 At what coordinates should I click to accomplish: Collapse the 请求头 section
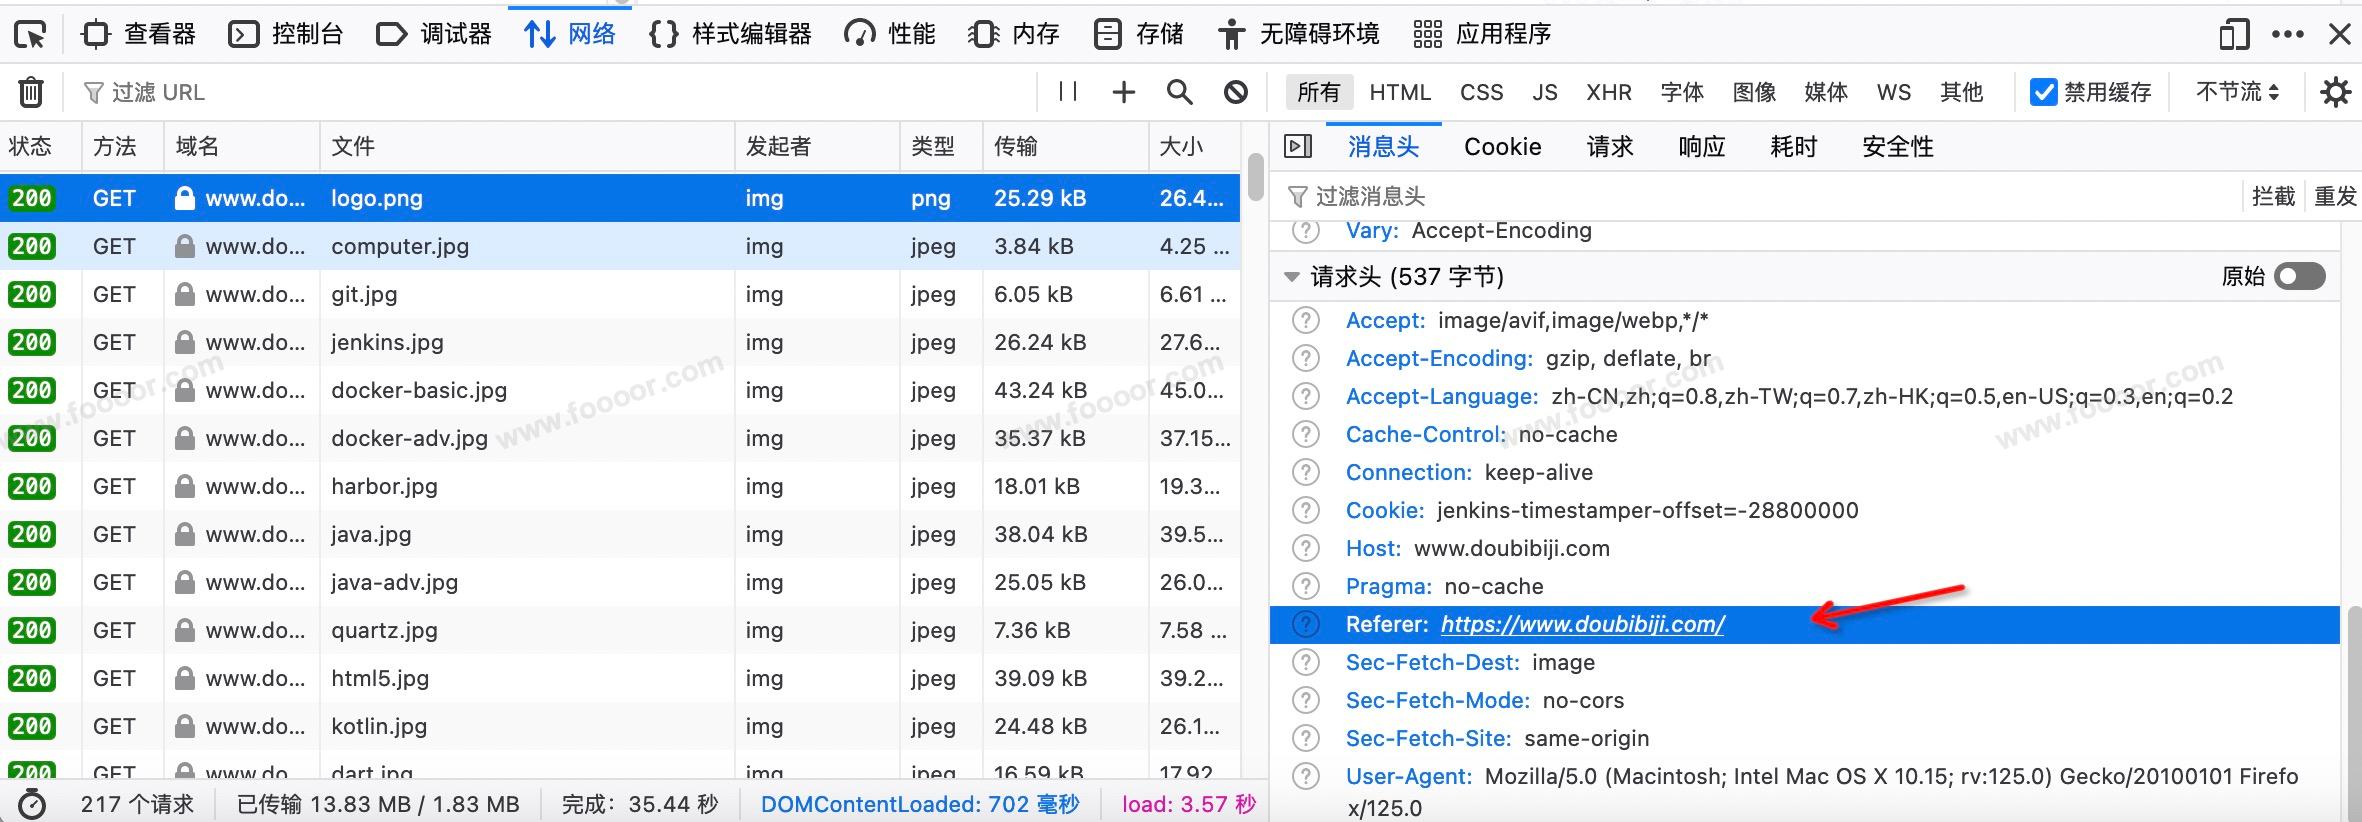tap(1292, 277)
